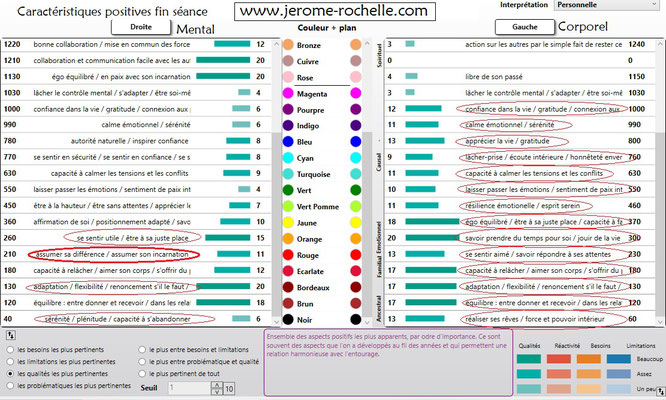Image resolution: width=666 pixels, height=400 pixels.
Task: Select the Magenta color row
Action: click(x=322, y=93)
